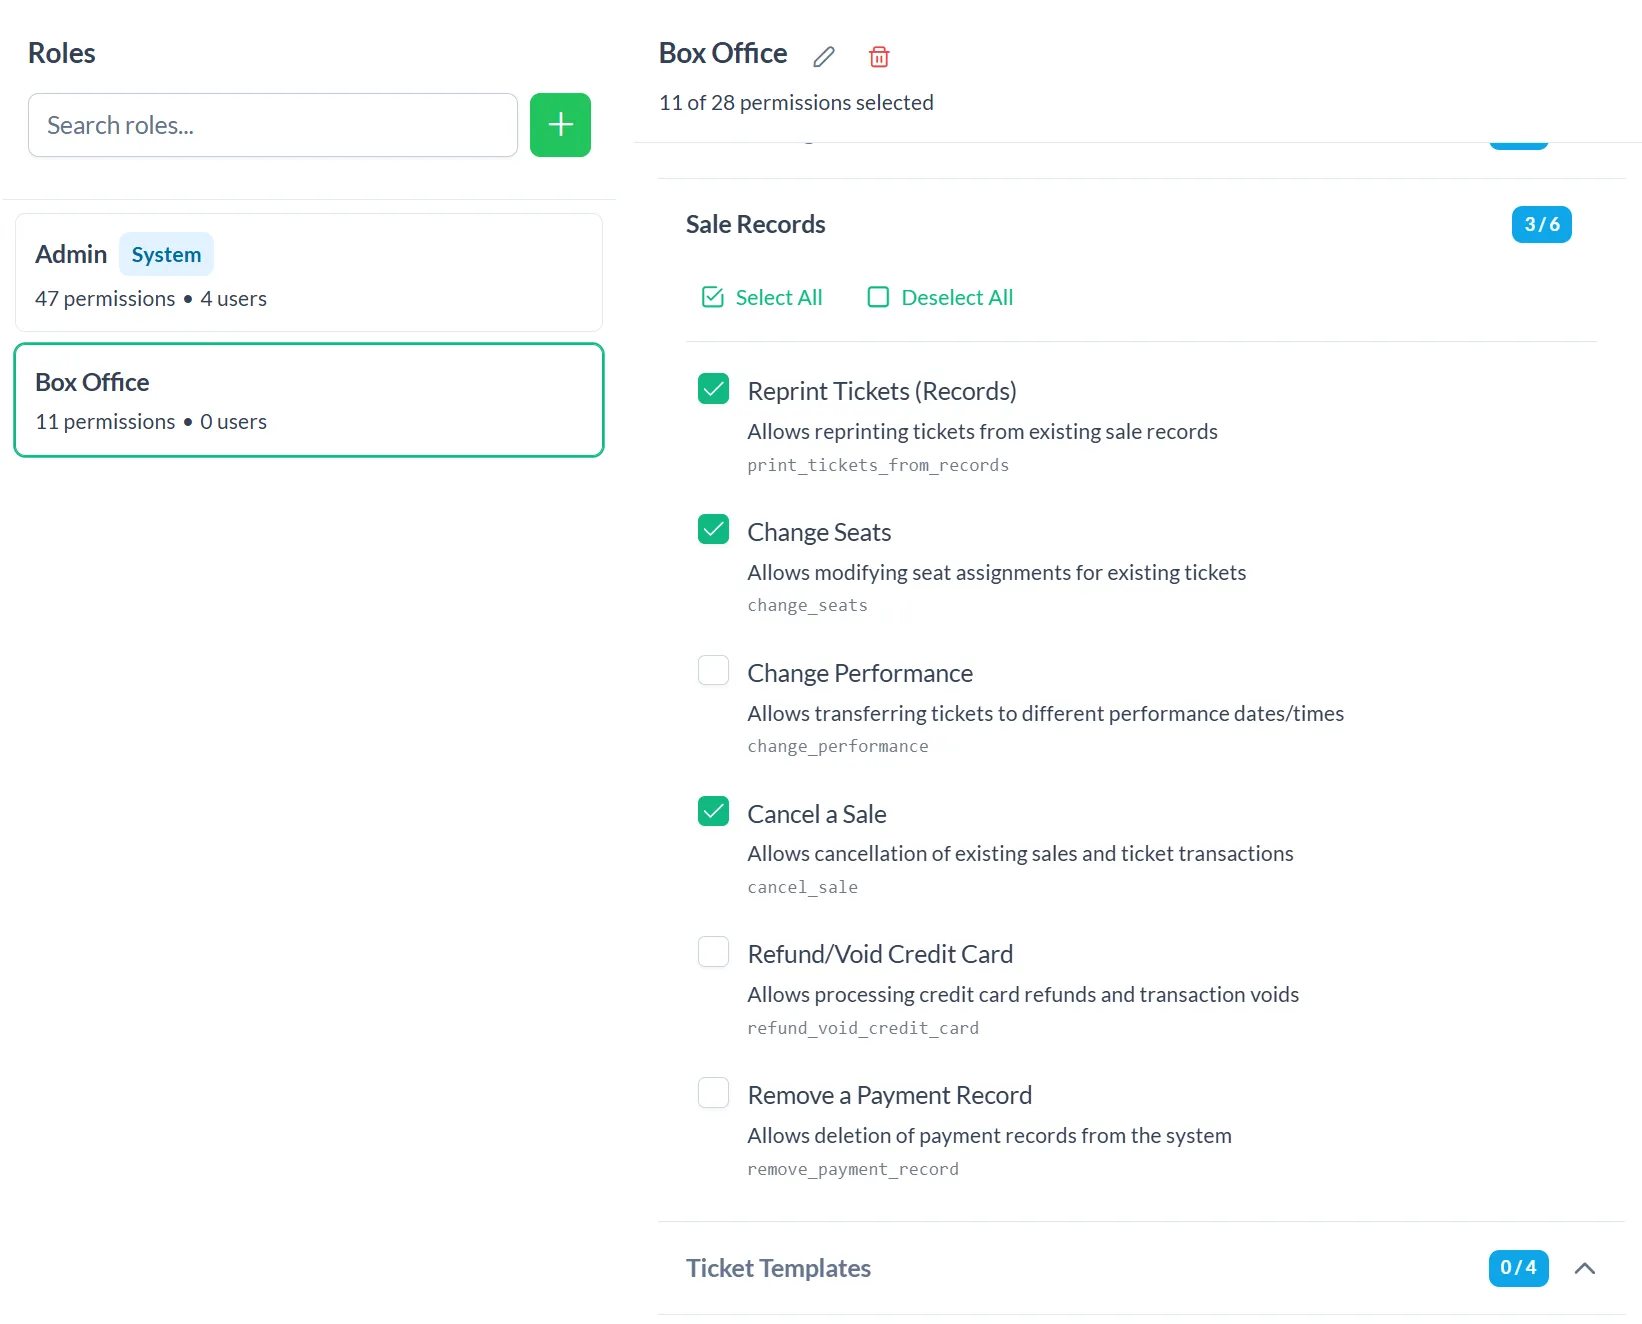The width and height of the screenshot is (1642, 1324).
Task: Select the Box Office role card
Action: click(x=309, y=400)
